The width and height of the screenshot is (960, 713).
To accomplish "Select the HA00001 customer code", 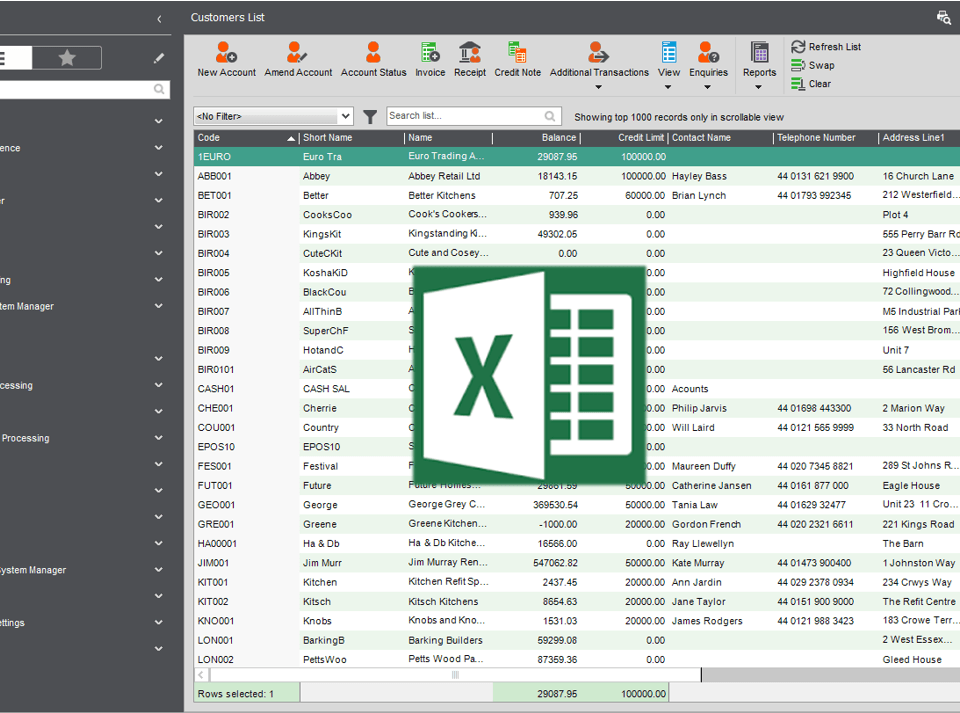I will (217, 543).
